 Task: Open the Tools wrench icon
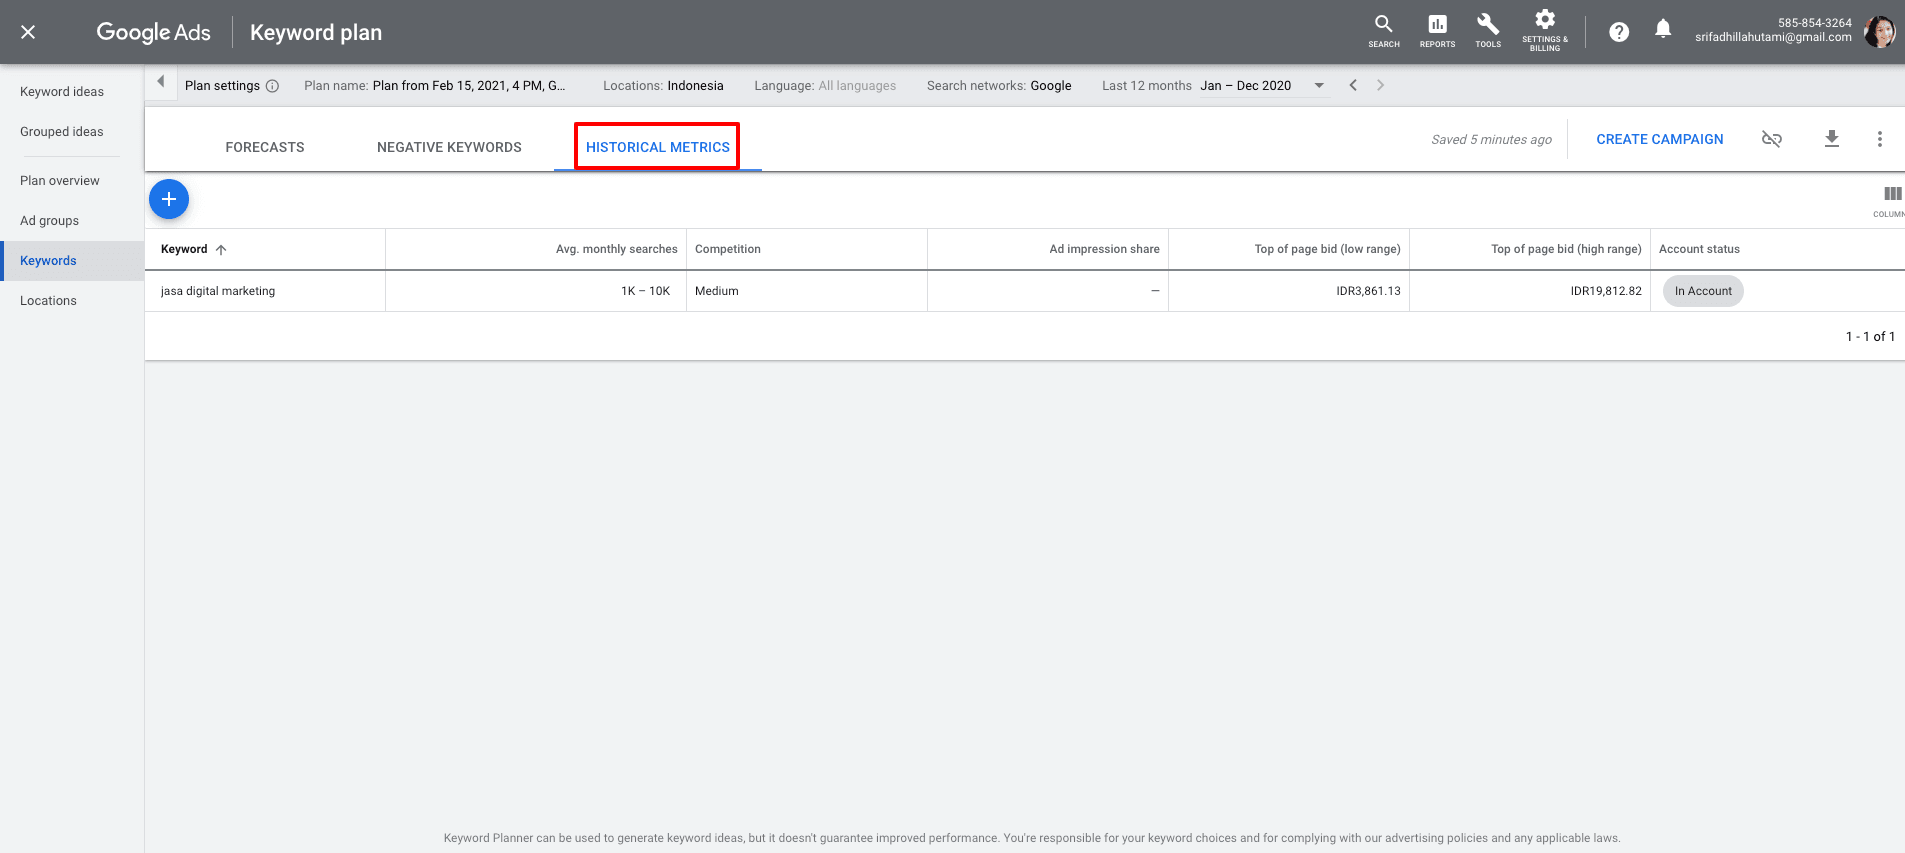pyautogui.click(x=1488, y=30)
